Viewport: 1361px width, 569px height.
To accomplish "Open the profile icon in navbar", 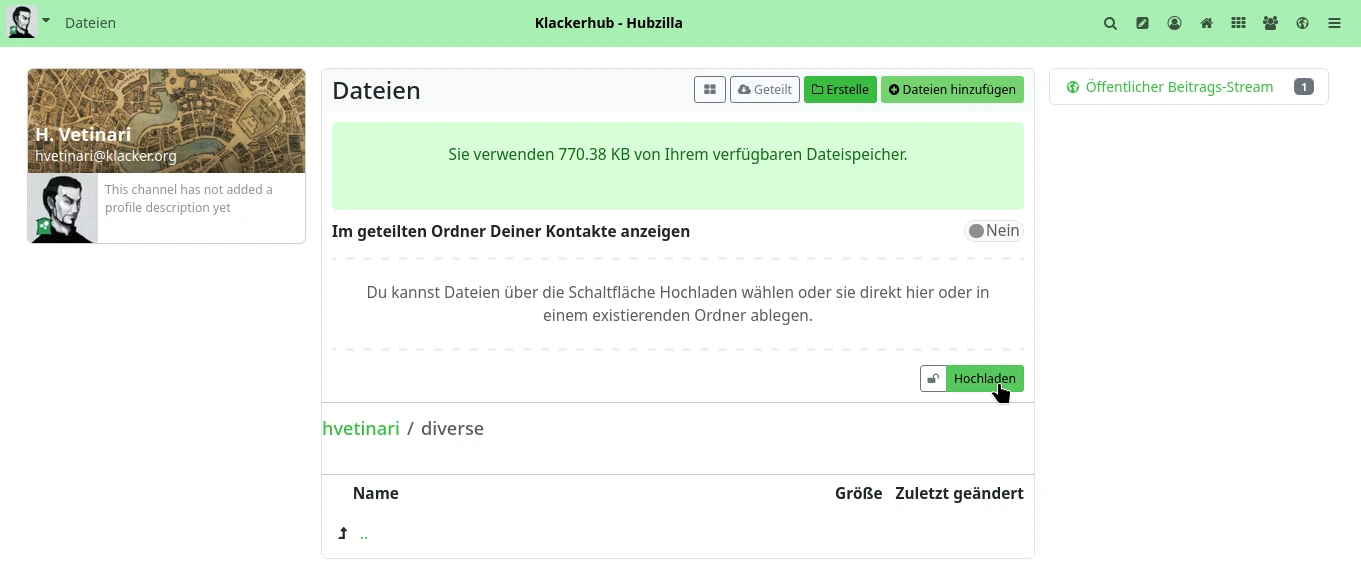I will (x=1174, y=23).
